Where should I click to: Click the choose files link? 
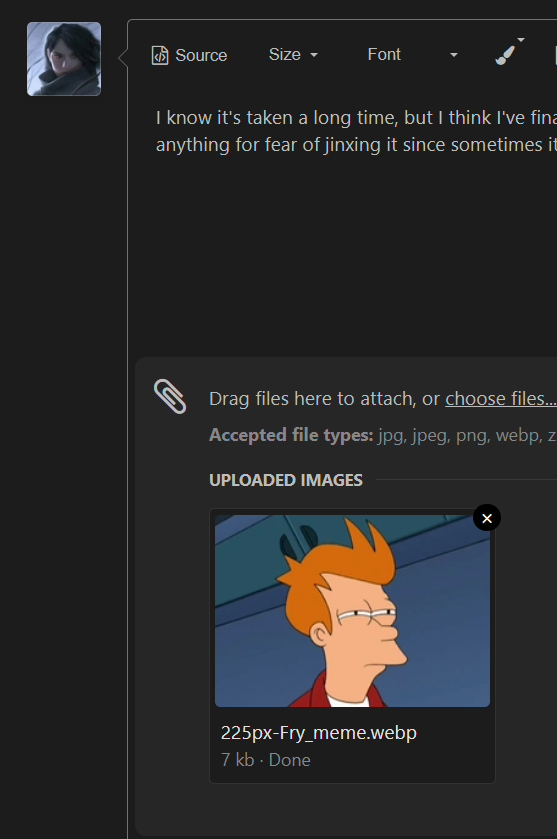(501, 399)
